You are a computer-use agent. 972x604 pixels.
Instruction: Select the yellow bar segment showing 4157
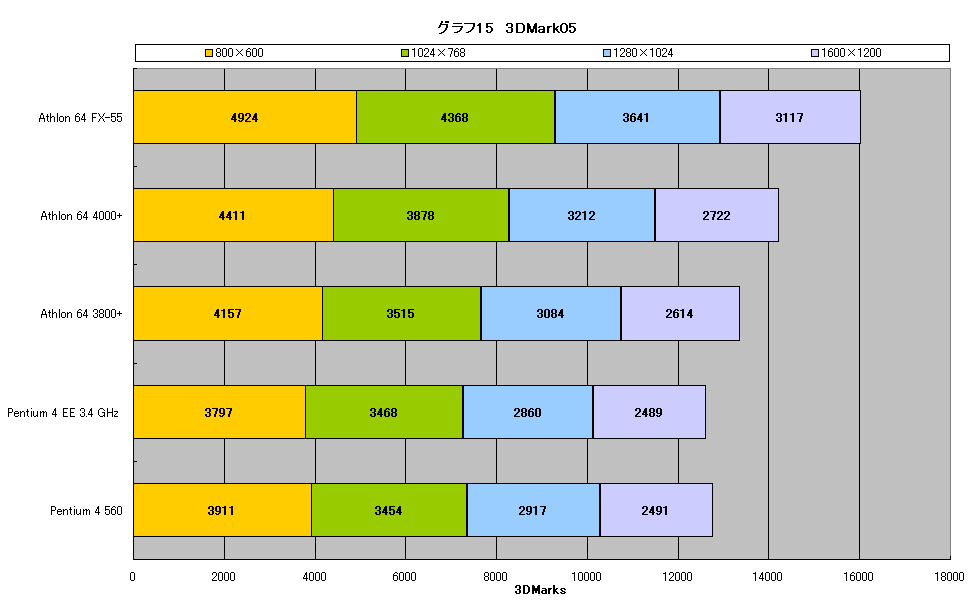pos(228,314)
